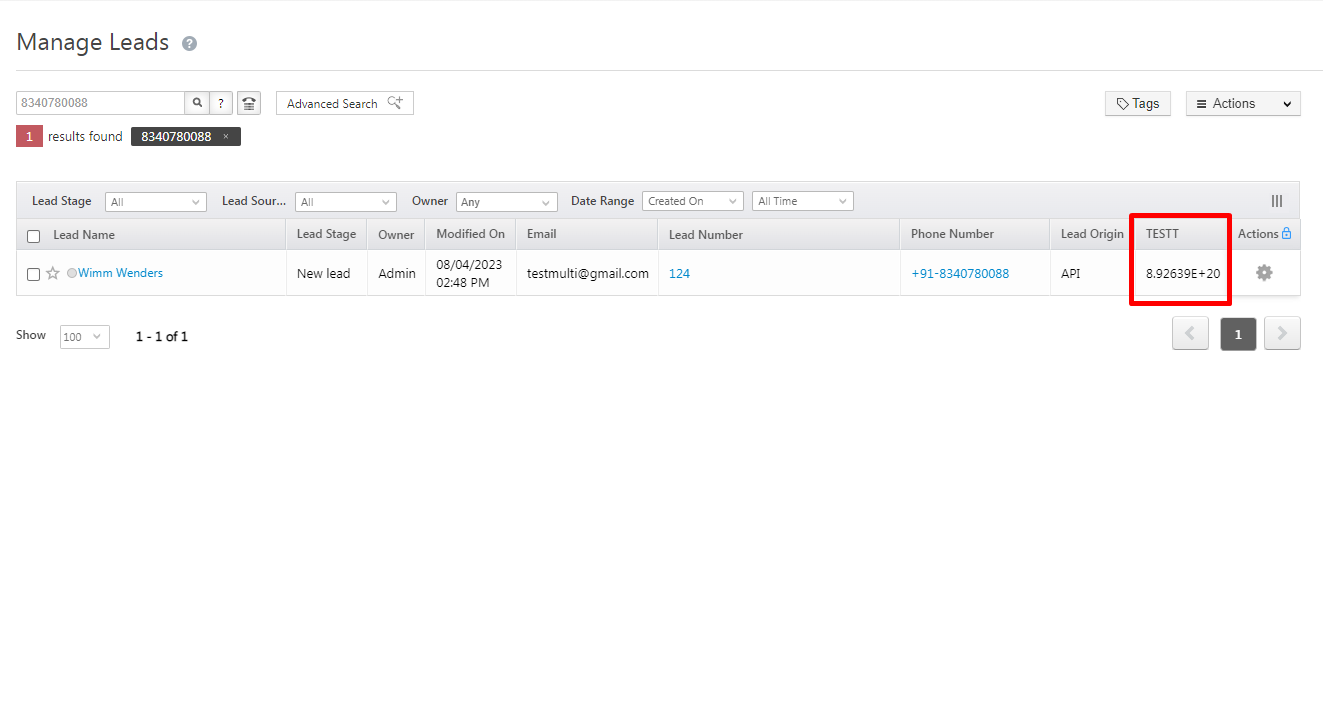Remove the 8340780088 search filter tag
The width and height of the screenshot is (1323, 726).
(226, 137)
